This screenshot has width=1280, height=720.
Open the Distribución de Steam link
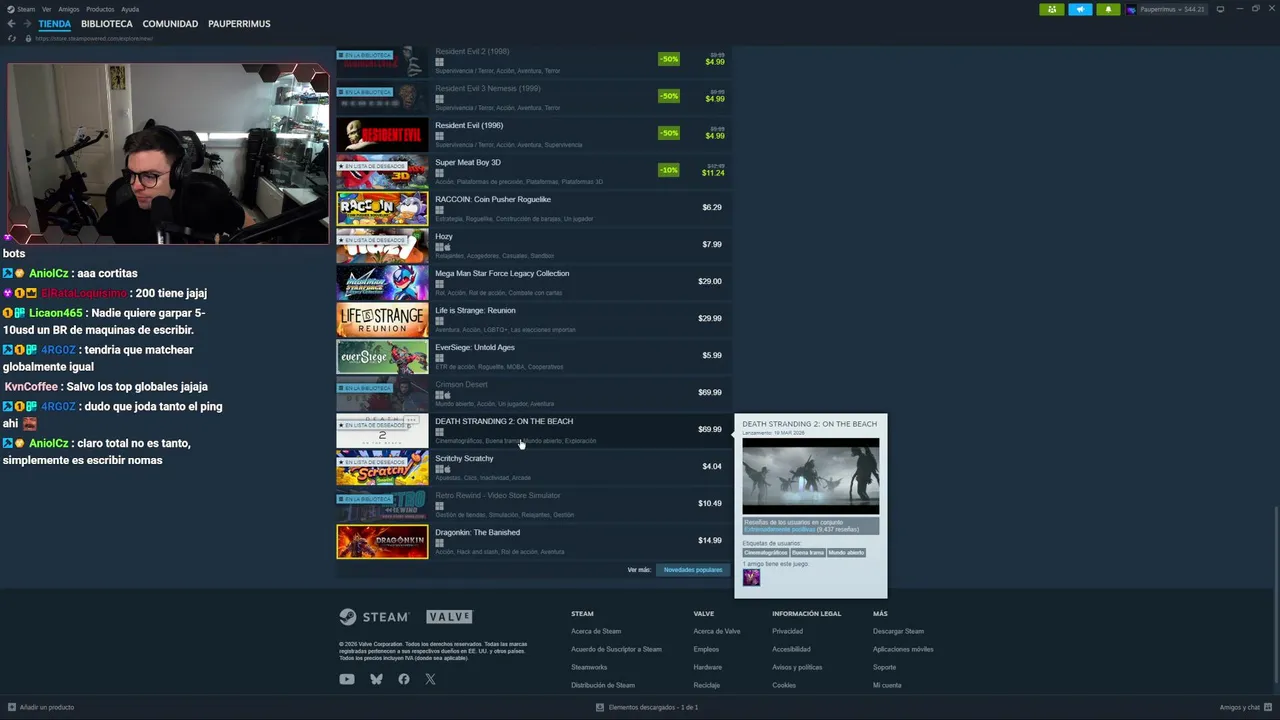(603, 685)
